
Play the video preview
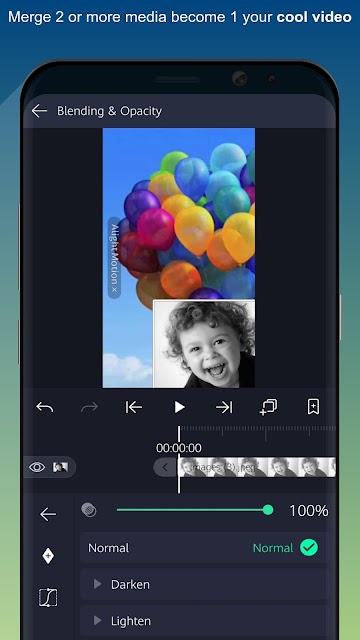(x=179, y=407)
